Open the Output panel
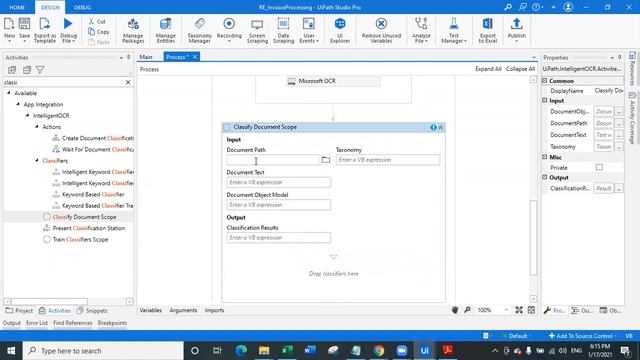The height and width of the screenshot is (360, 640). click(x=12, y=323)
